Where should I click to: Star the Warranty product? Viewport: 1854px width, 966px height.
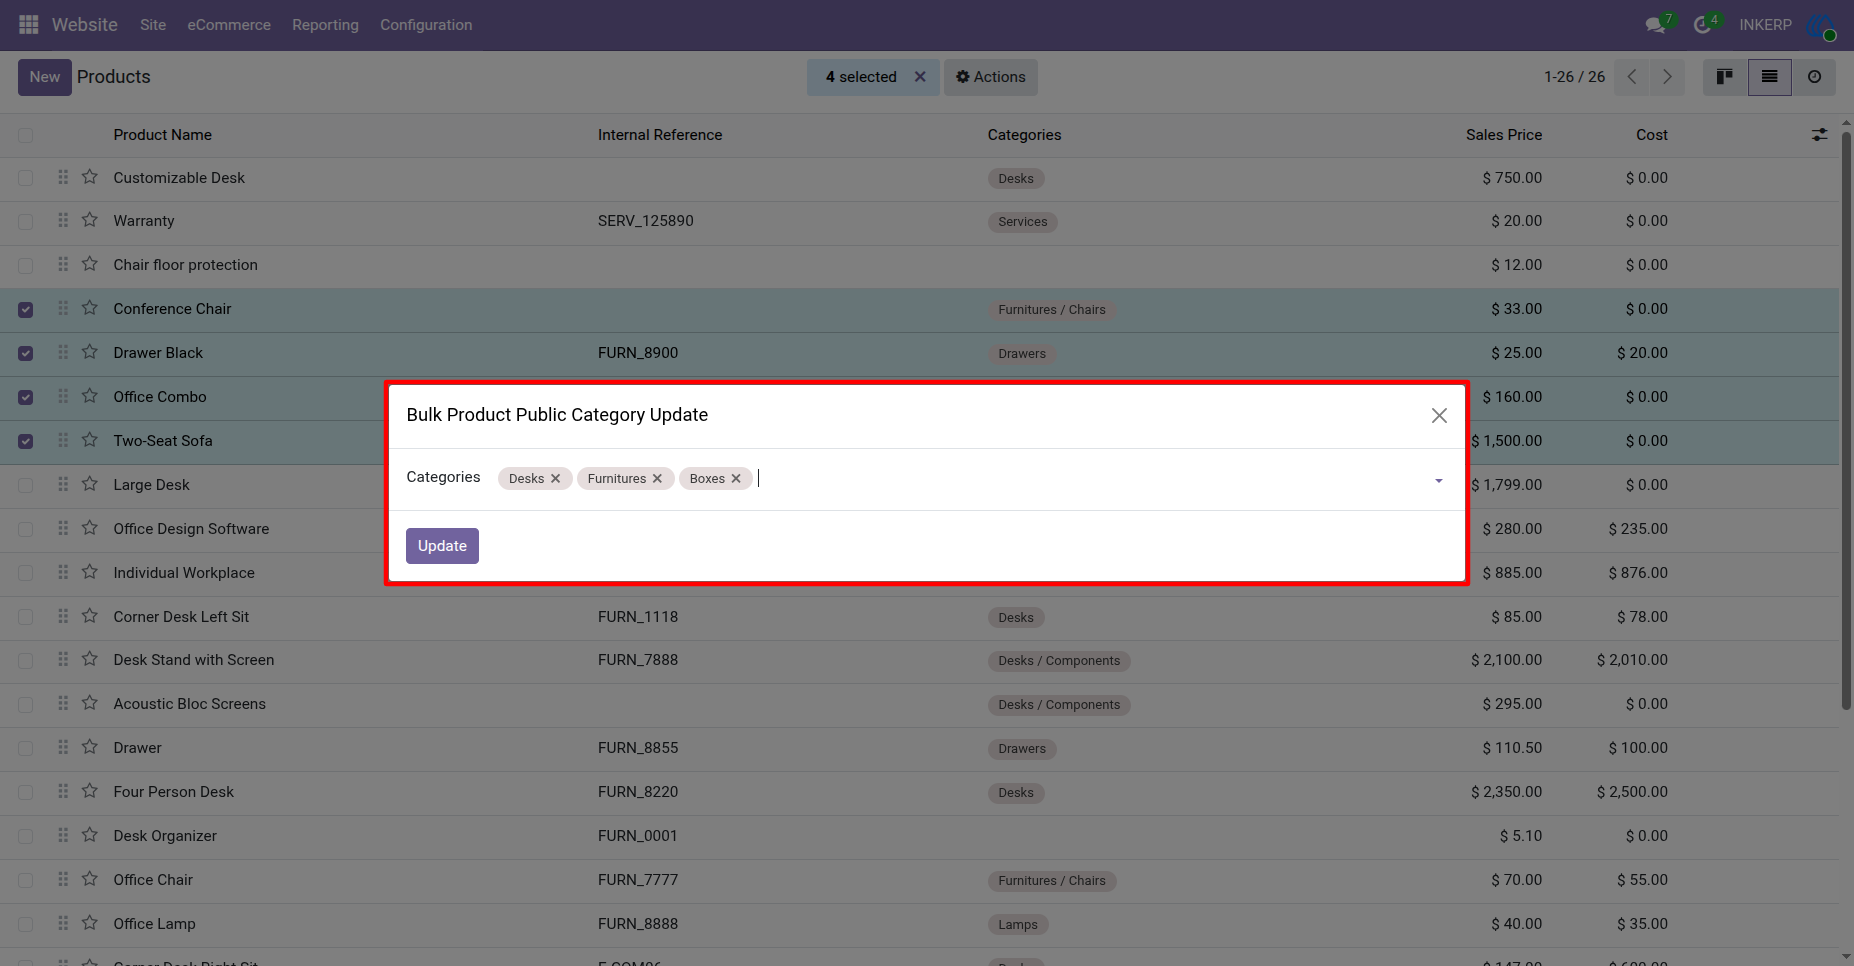(90, 220)
